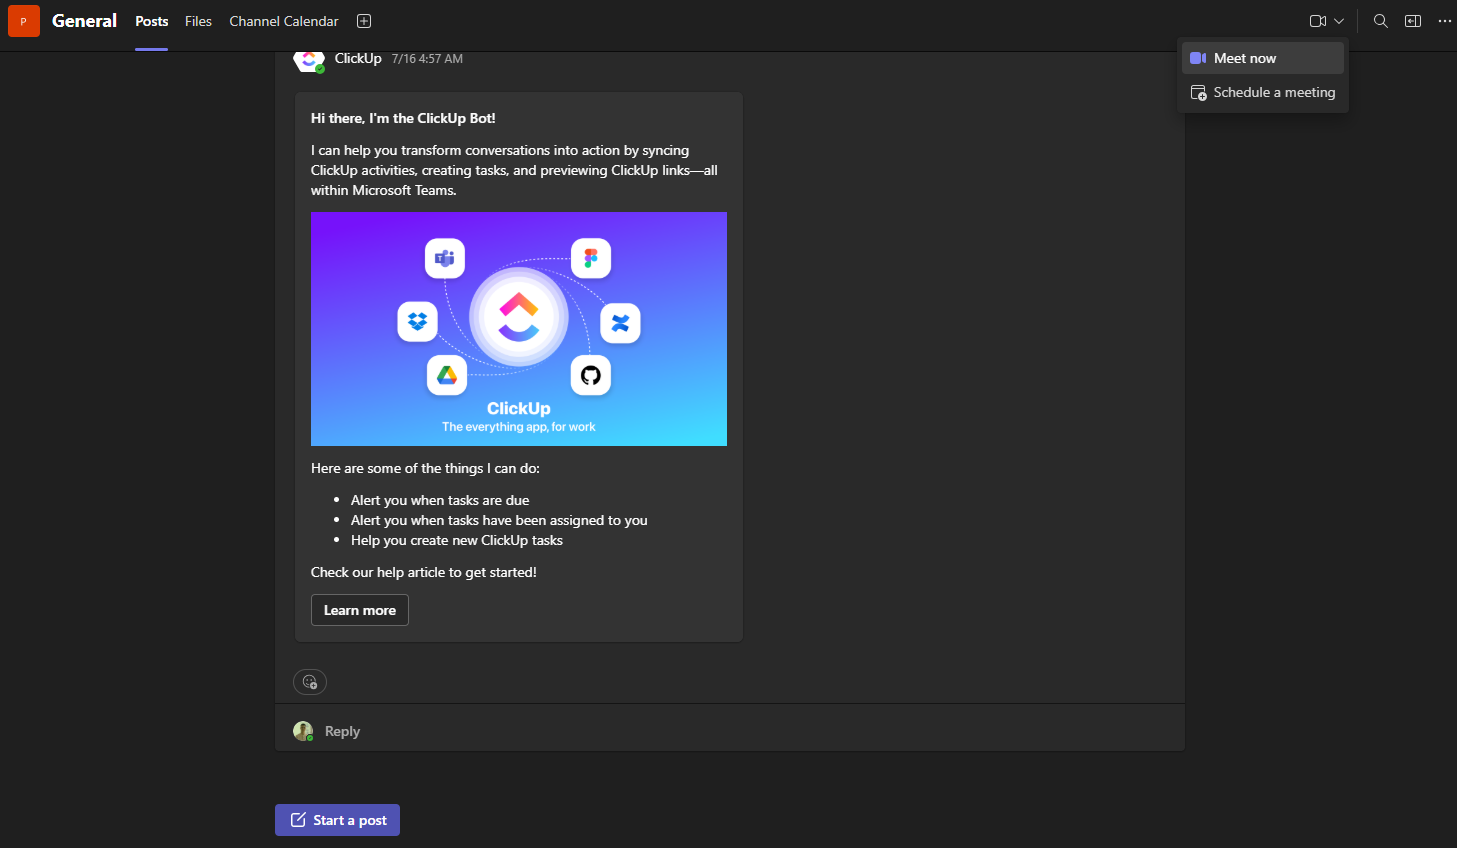Screen dimensions: 1457x848
Task: Open the ClickUp banner image
Action: tap(519, 329)
